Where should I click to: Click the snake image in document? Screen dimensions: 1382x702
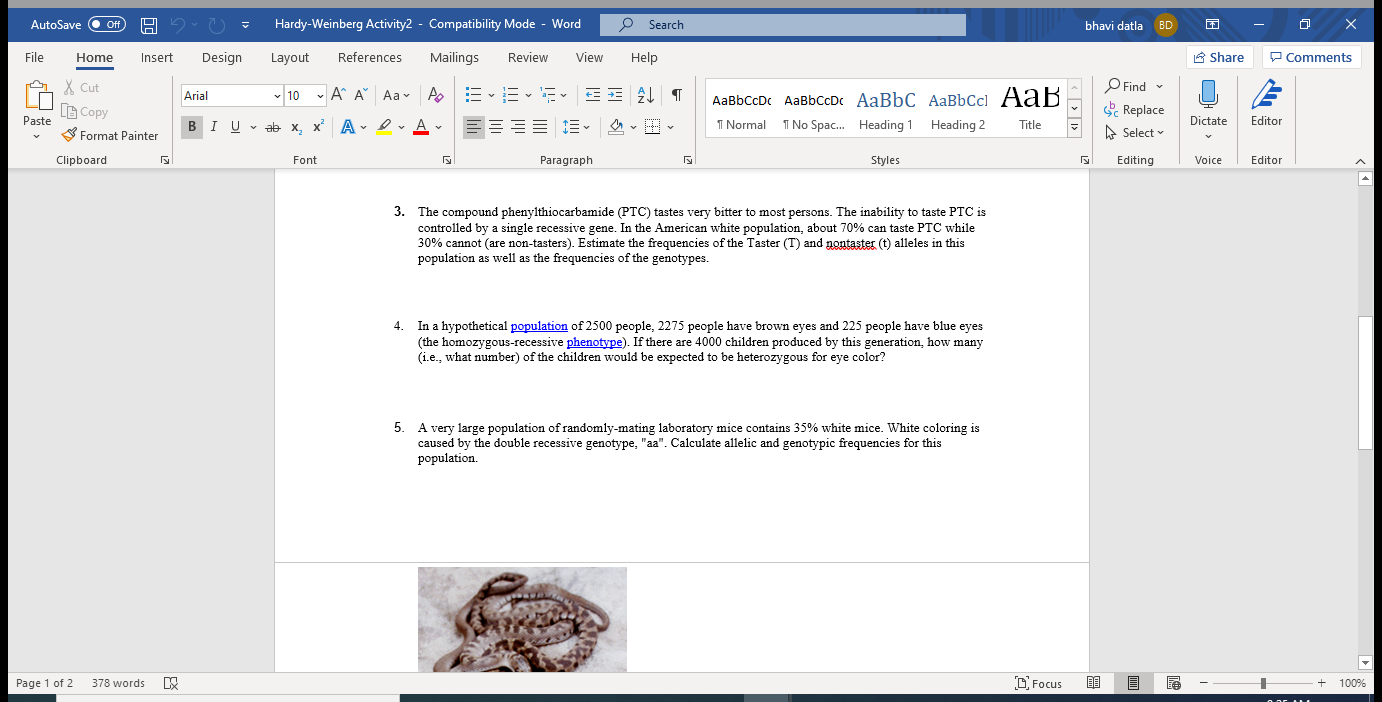tap(522, 619)
